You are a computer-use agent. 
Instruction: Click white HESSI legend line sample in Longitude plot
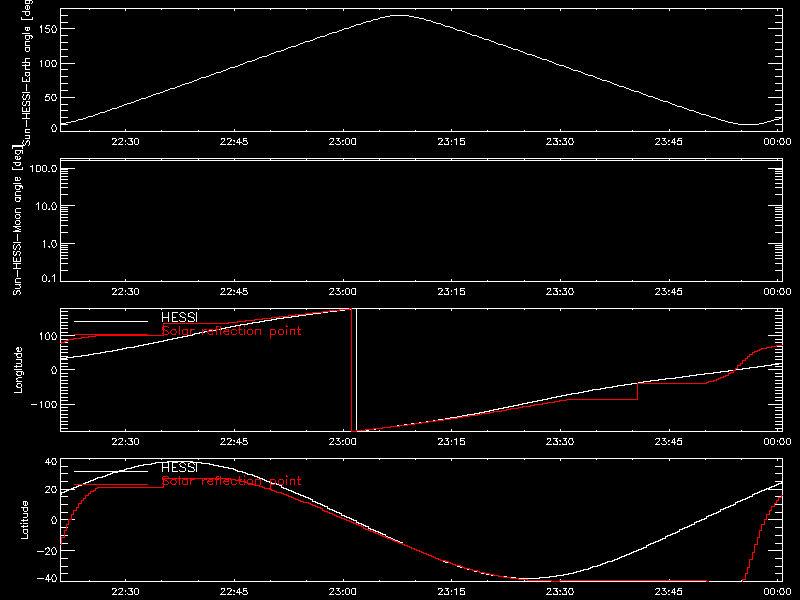111,321
